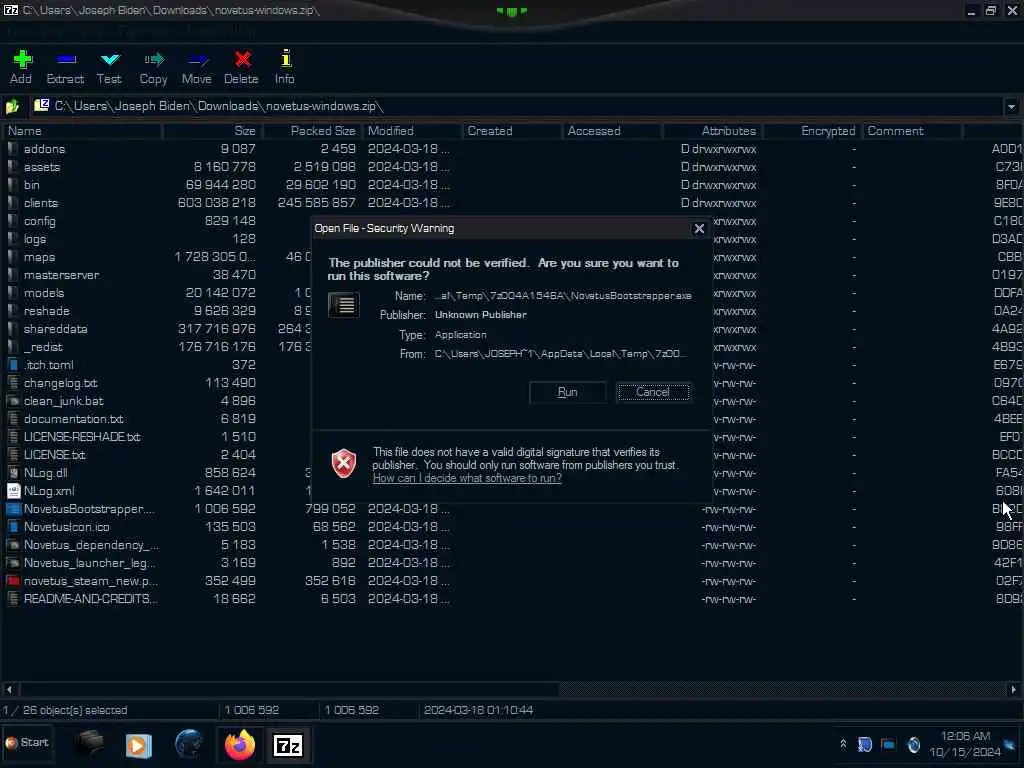The width and height of the screenshot is (1024, 768).
Task: Select the masterserver folder row
Action: click(x=61, y=275)
